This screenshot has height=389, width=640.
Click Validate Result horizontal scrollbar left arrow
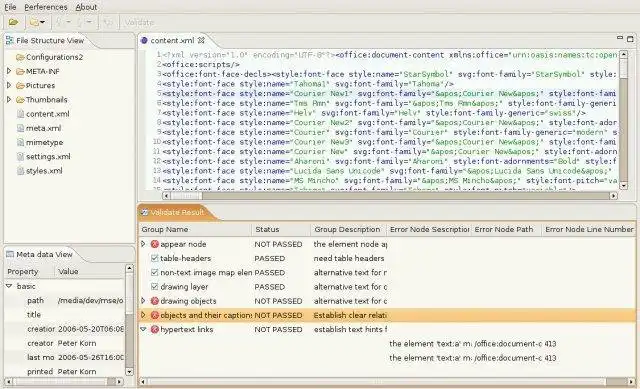143,382
